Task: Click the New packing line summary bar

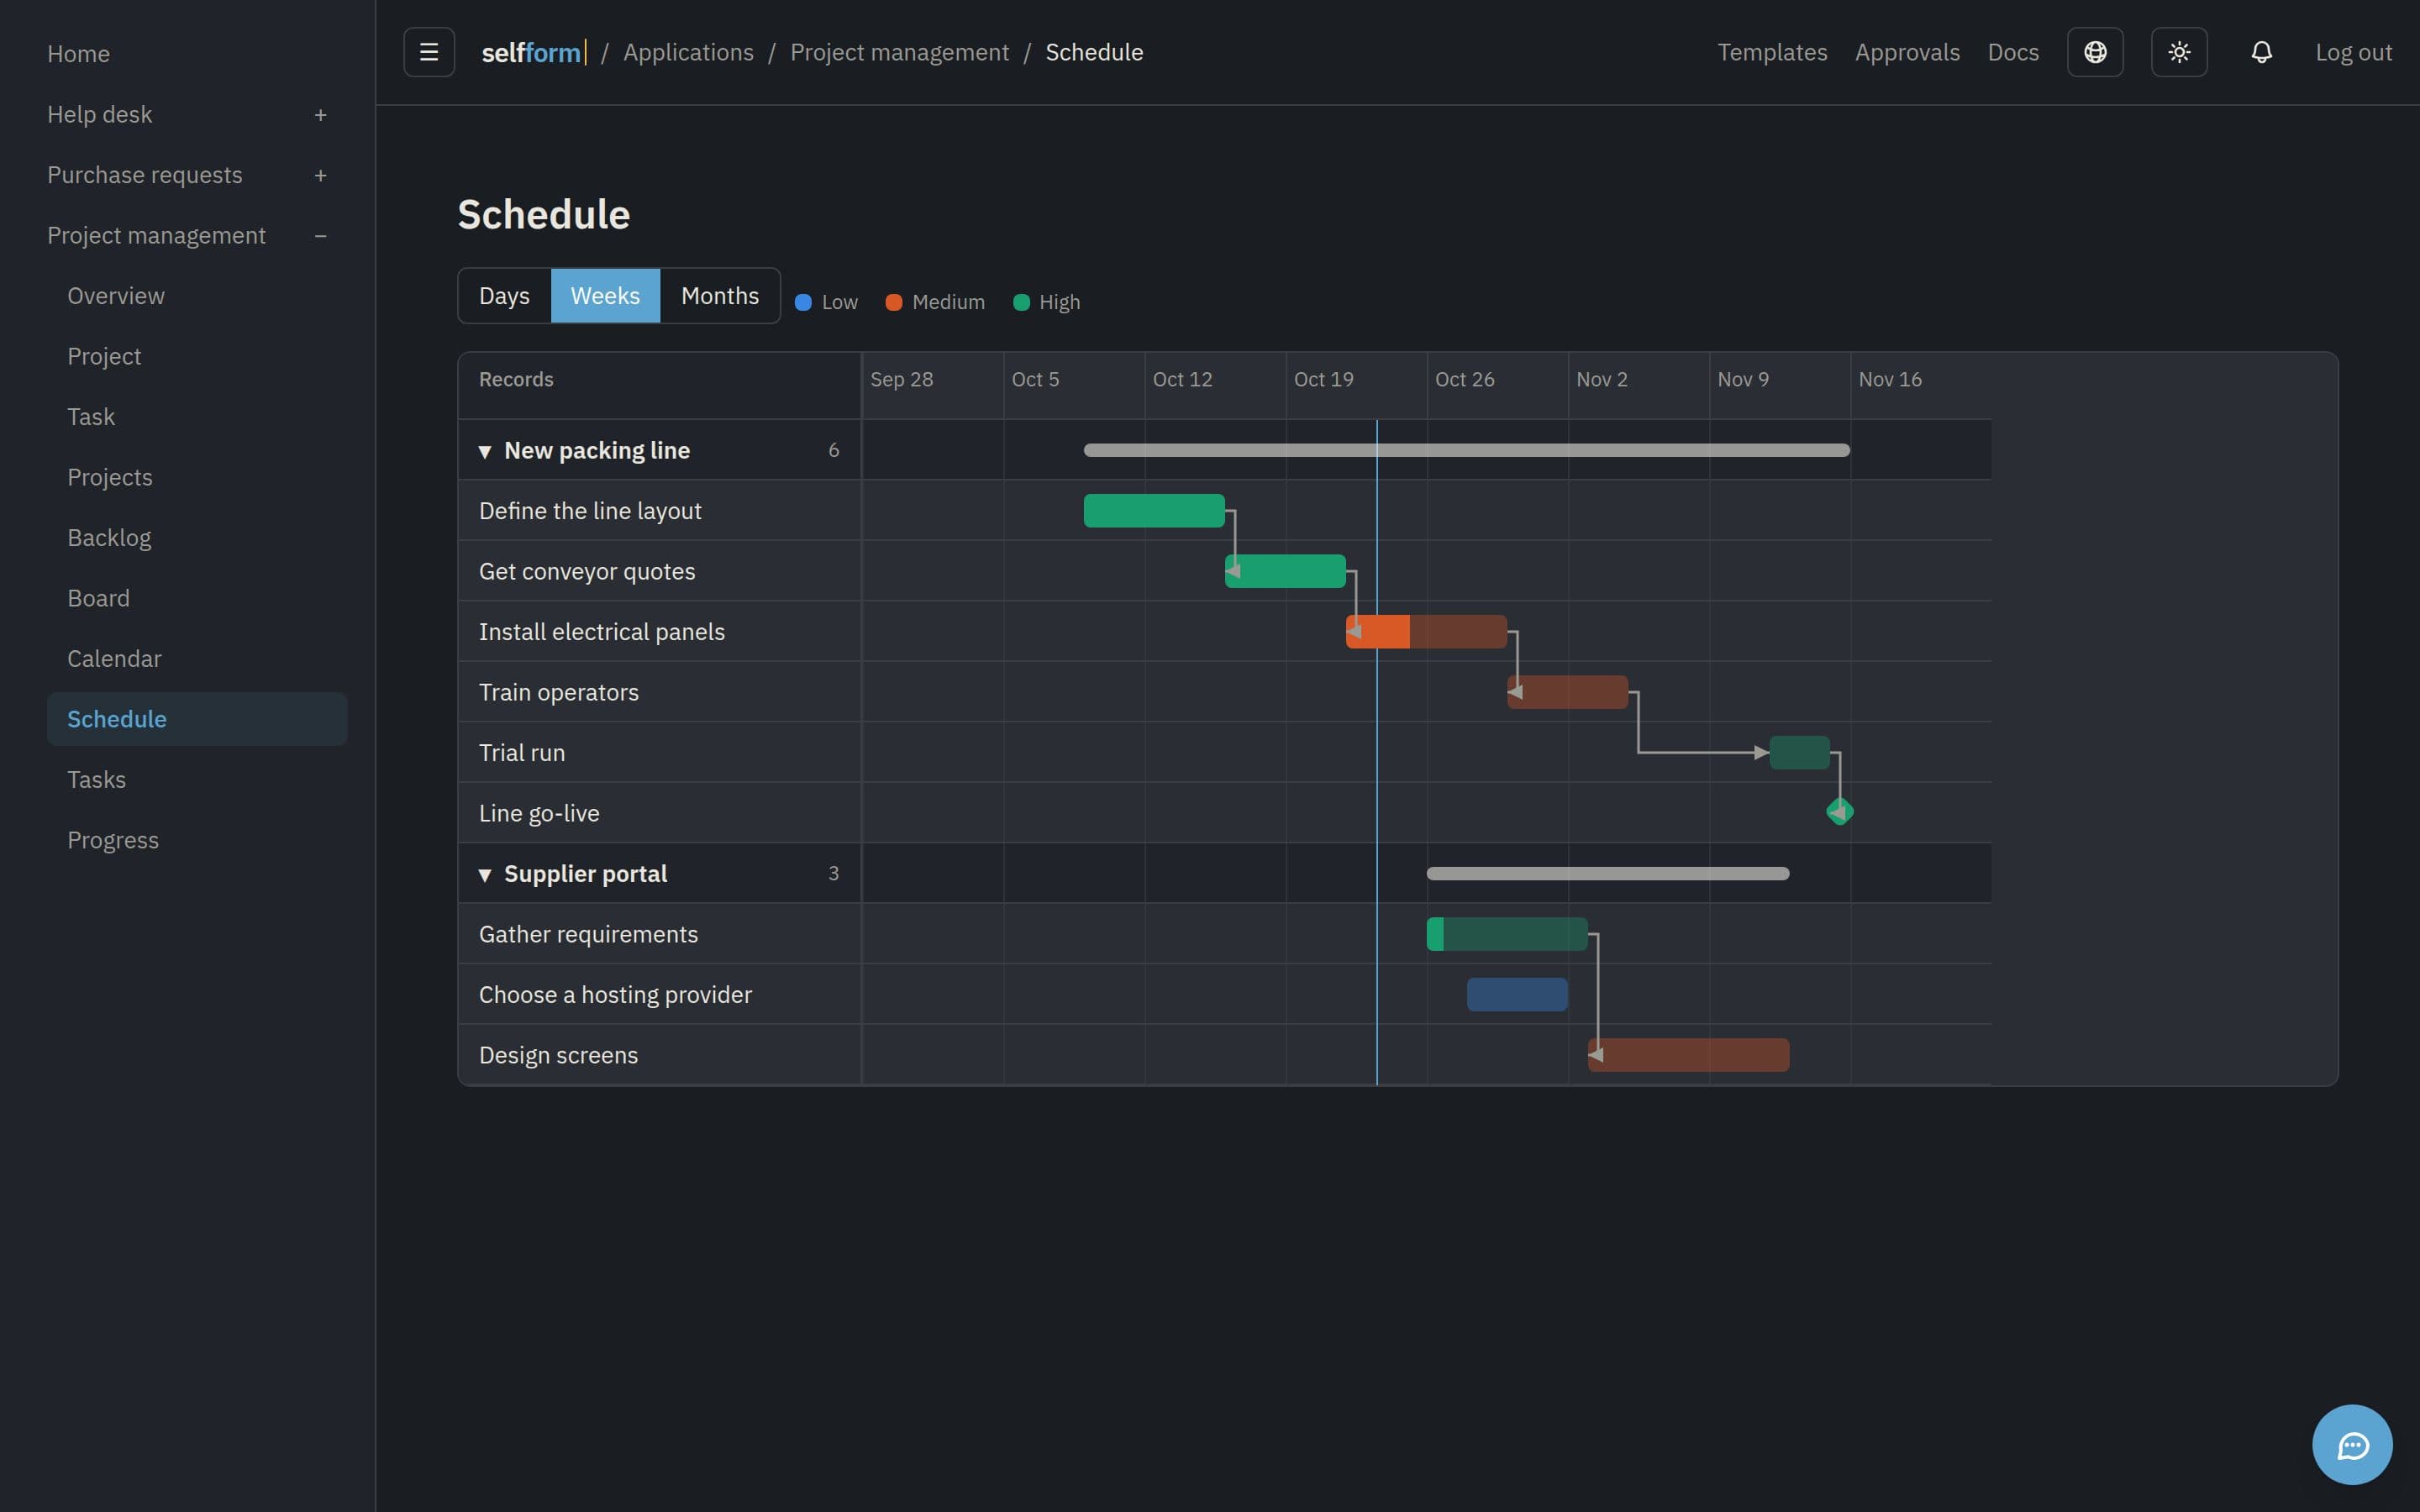Action: 1466,450
